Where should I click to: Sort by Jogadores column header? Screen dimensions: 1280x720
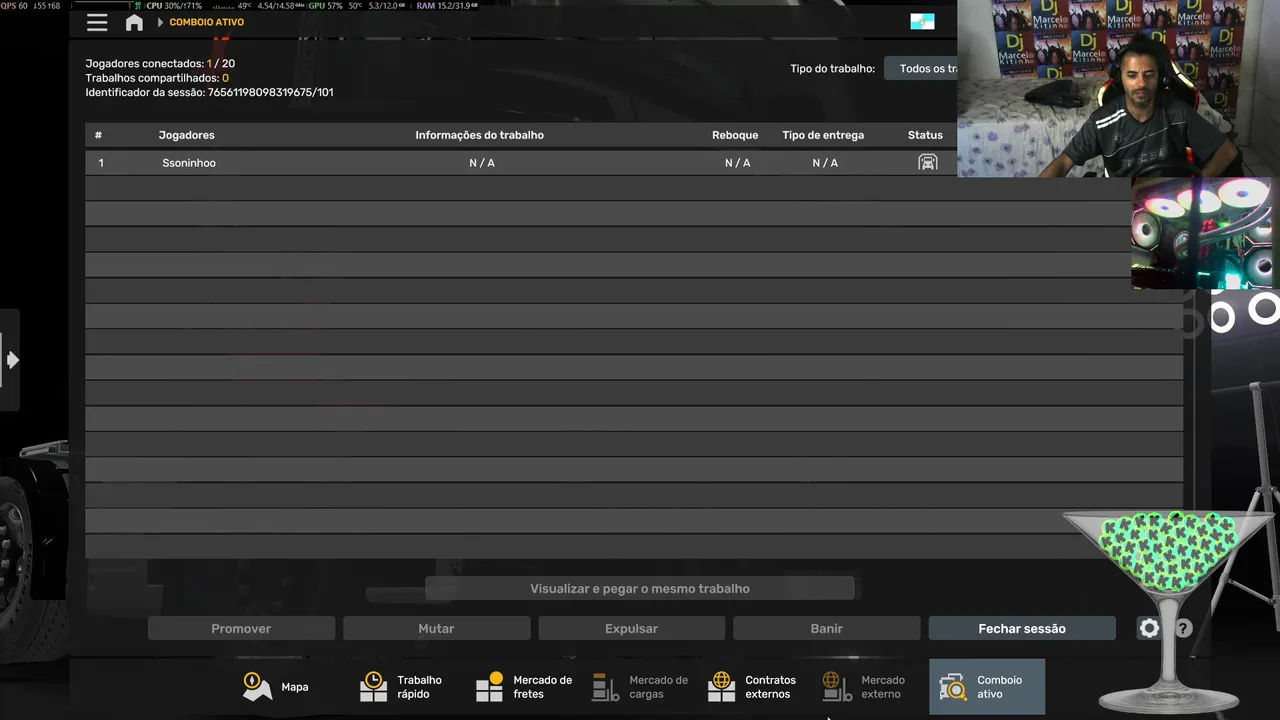[x=186, y=135]
